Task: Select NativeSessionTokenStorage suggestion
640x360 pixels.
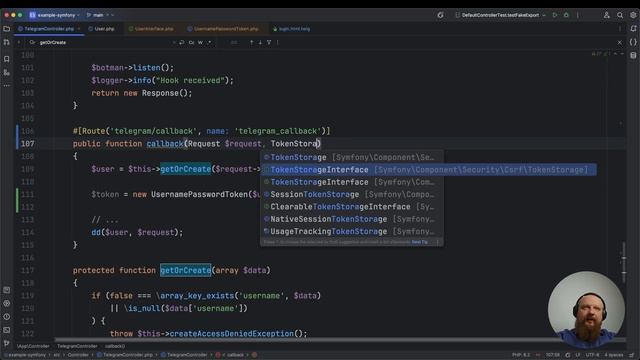Action: pos(352,219)
